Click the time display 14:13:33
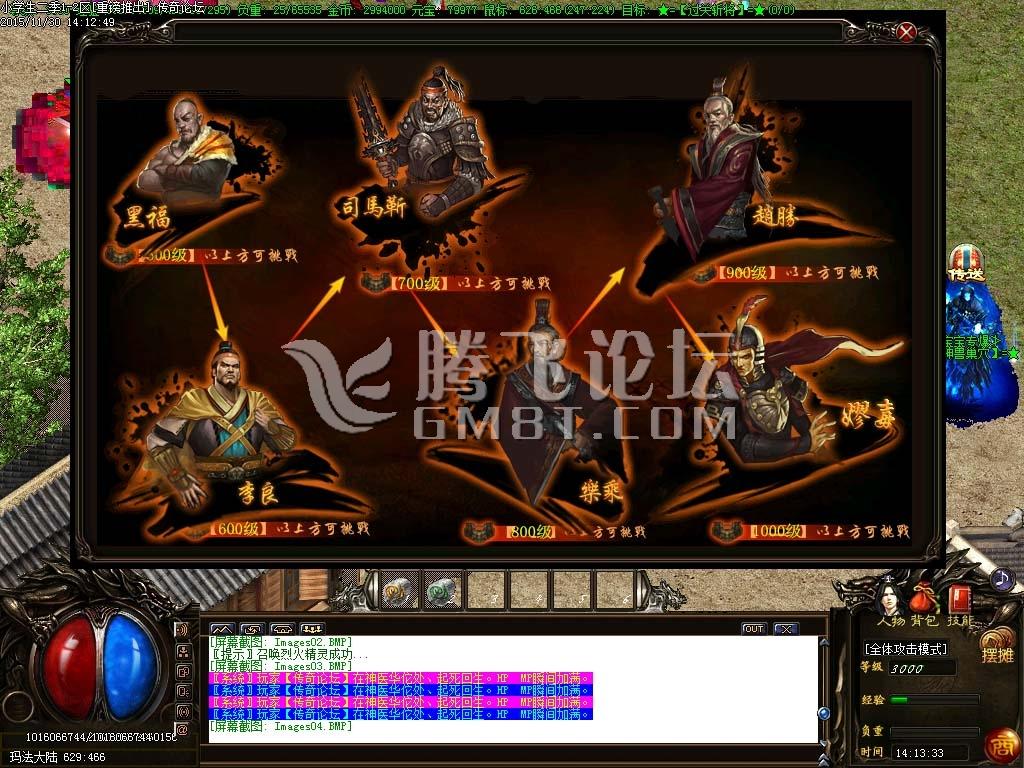 point(920,753)
